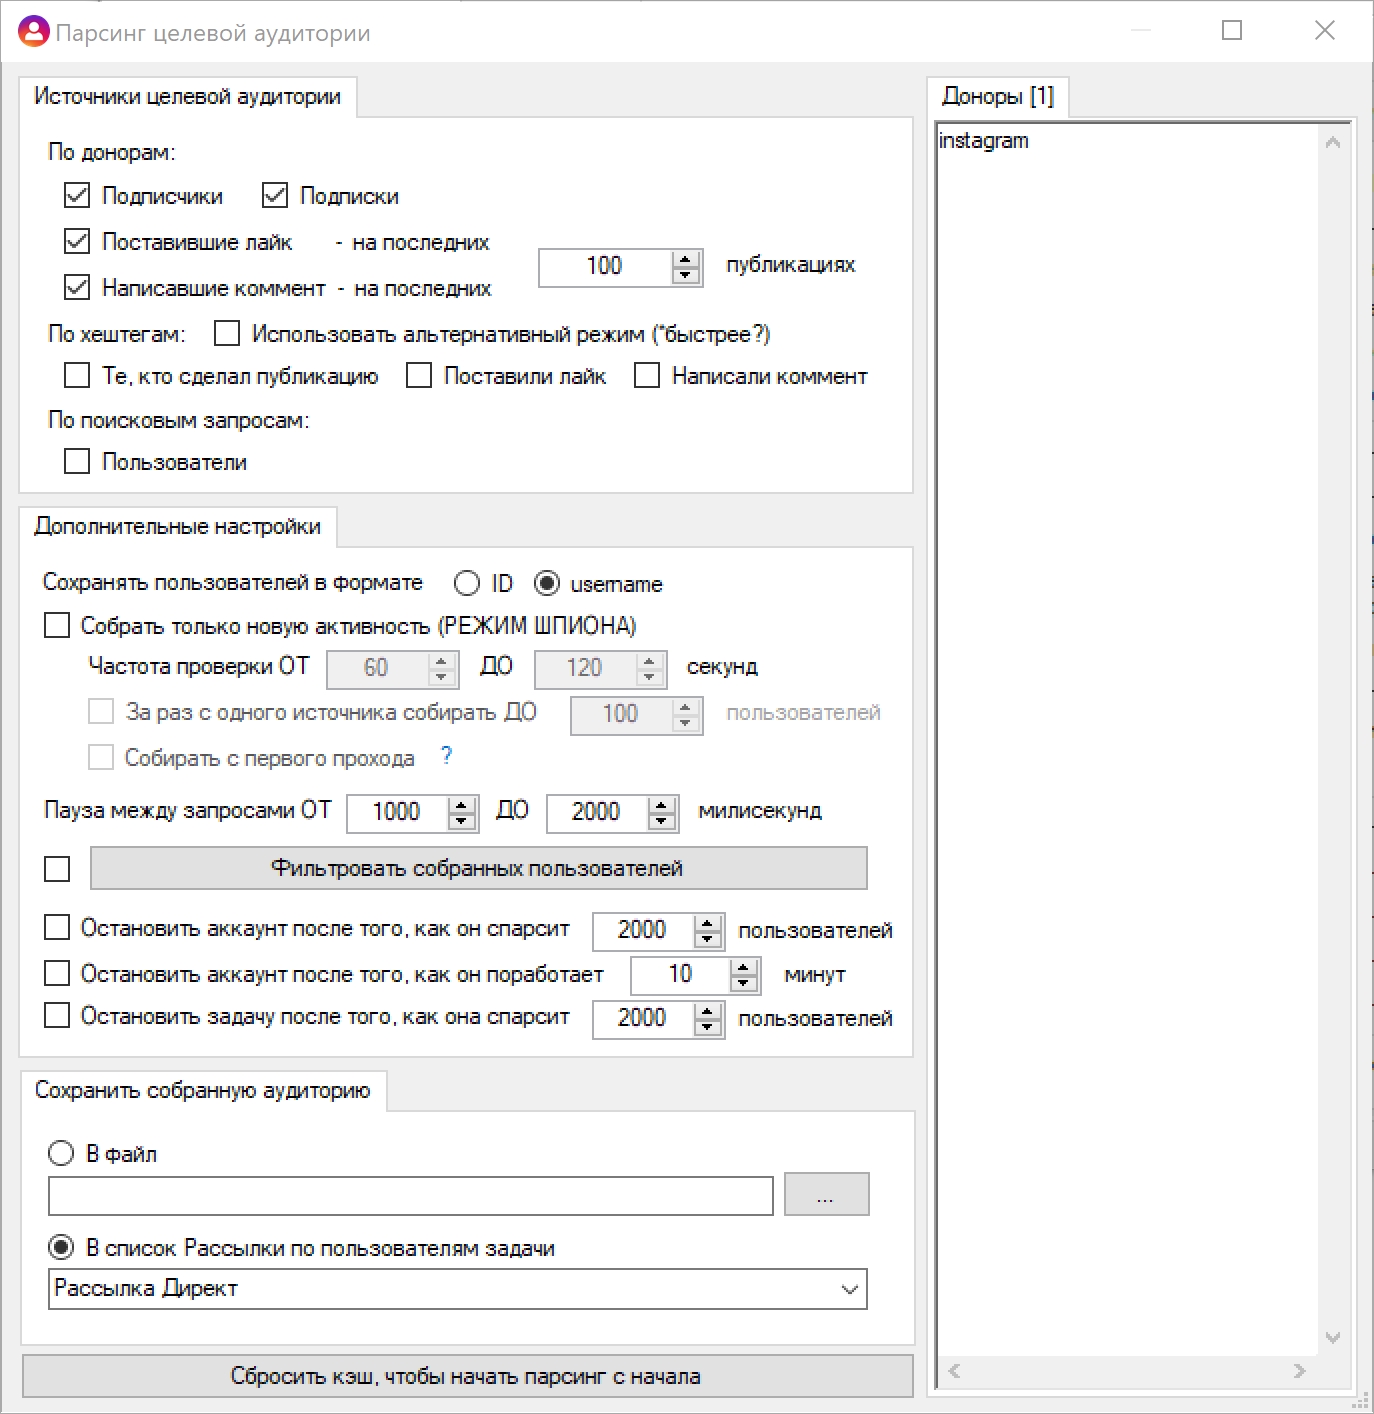Check stop account after working minutes
Image resolution: width=1374 pixels, height=1414 pixels.
point(57,973)
